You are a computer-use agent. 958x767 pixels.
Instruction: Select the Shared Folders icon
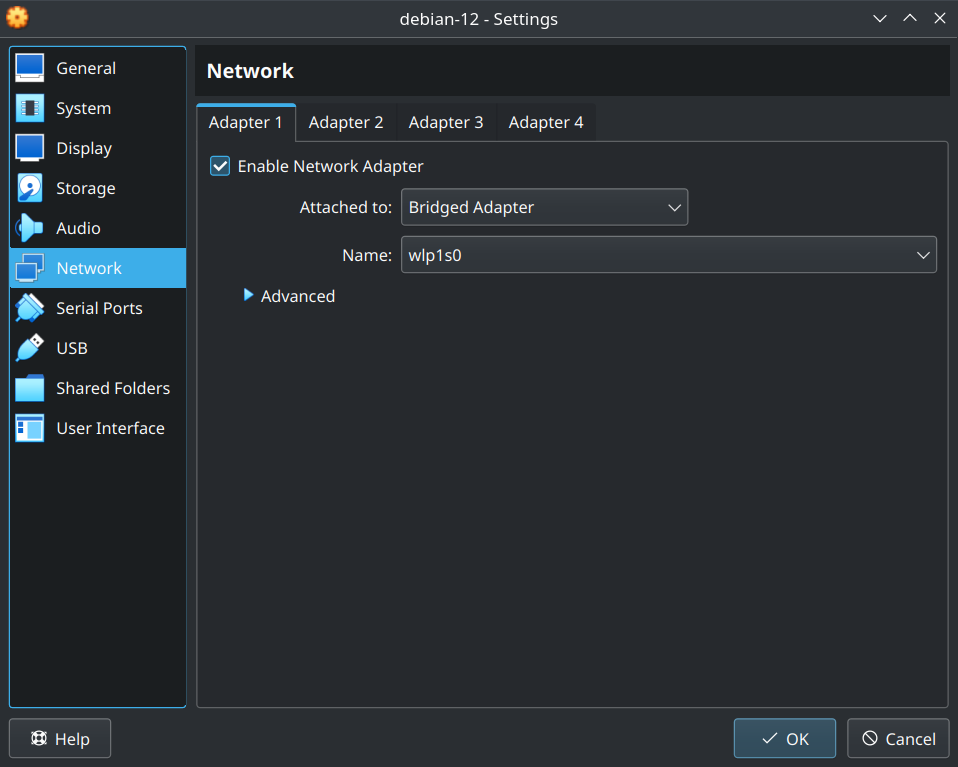(29, 387)
